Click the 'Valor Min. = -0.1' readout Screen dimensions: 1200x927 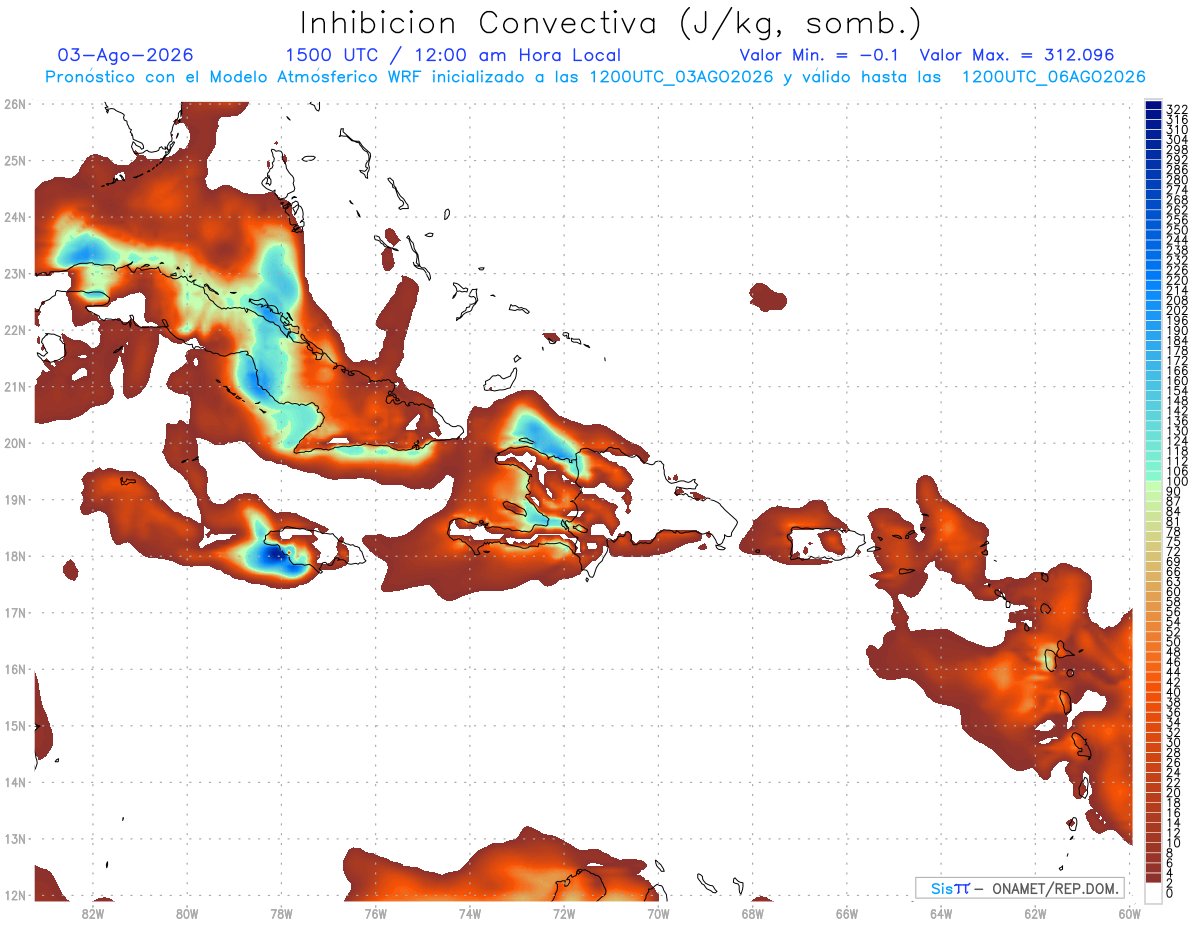(821, 55)
